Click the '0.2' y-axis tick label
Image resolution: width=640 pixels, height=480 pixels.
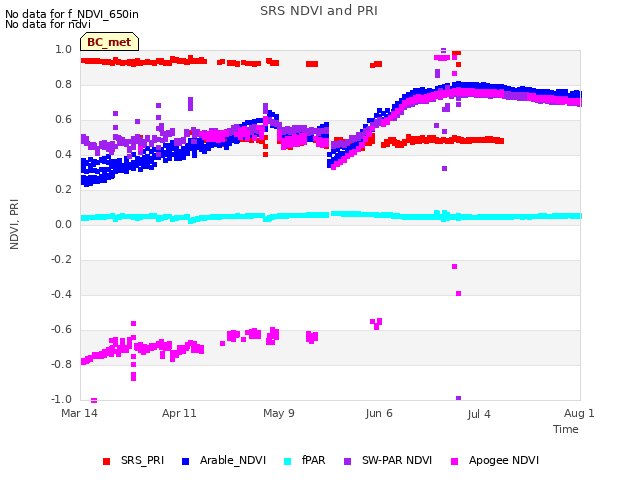[x=63, y=189]
